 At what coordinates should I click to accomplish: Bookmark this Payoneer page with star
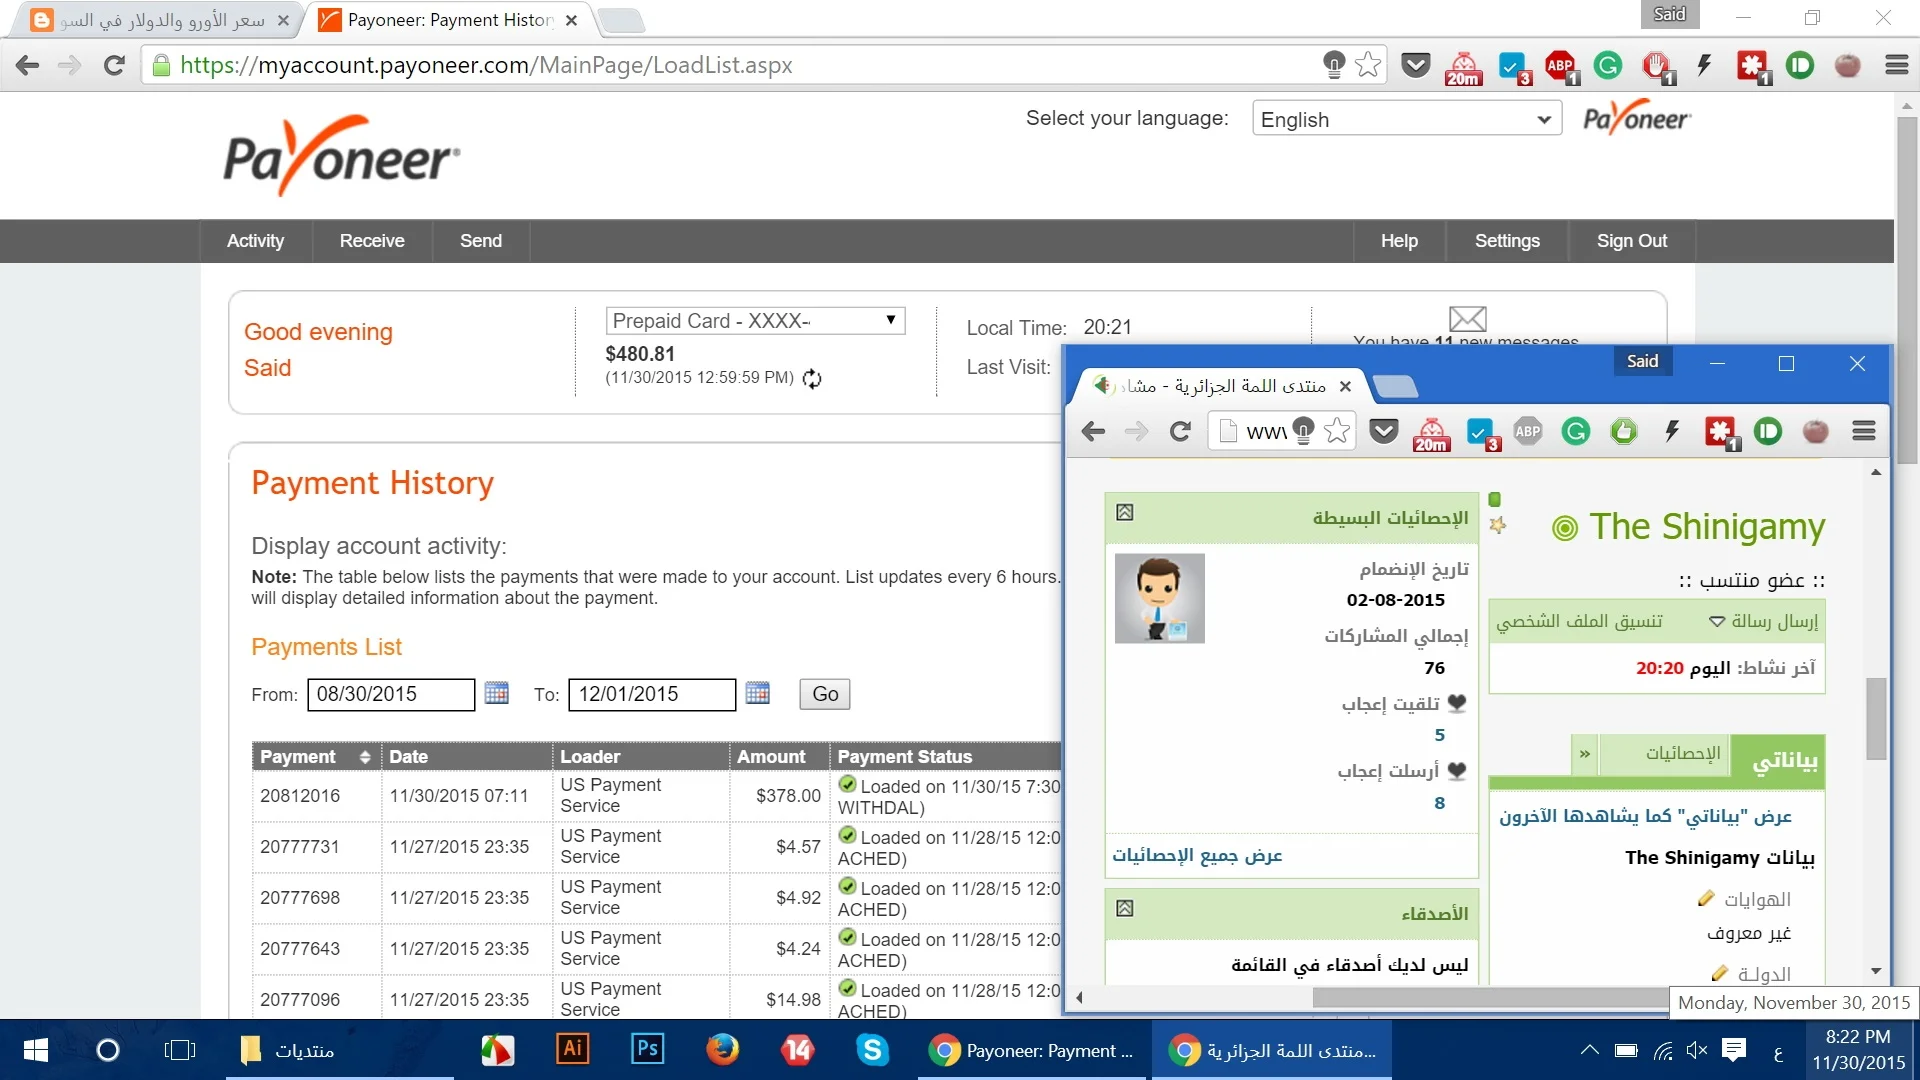coord(1368,66)
